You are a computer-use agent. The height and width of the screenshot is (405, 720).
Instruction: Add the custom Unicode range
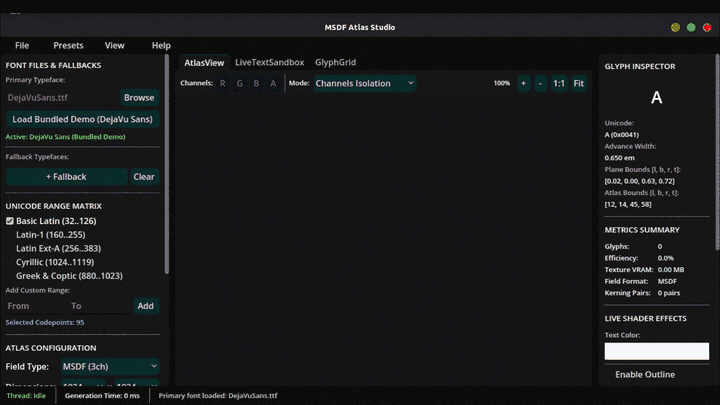click(x=146, y=306)
